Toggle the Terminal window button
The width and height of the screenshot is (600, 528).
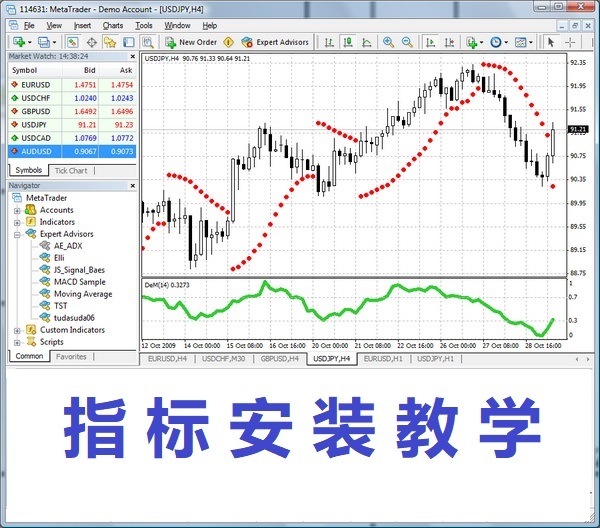coord(129,42)
